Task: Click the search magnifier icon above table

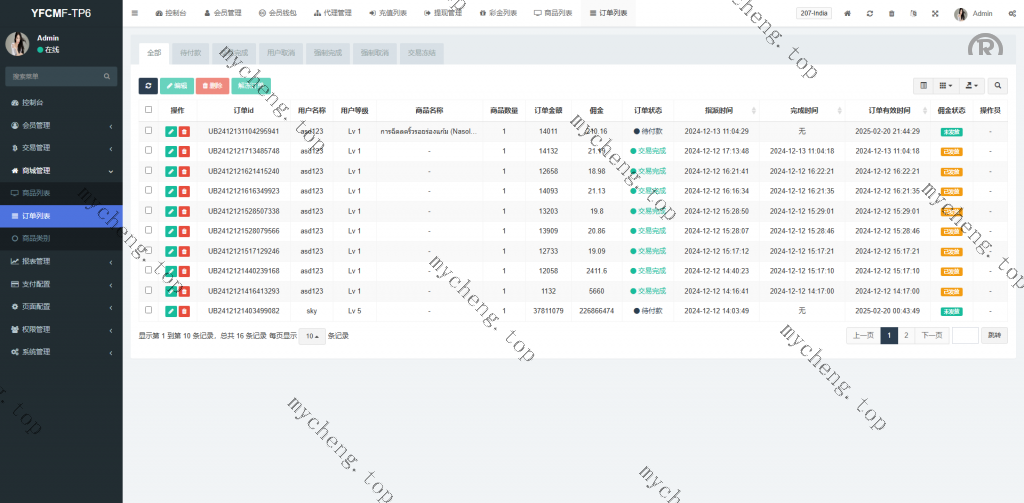Action: (997, 86)
